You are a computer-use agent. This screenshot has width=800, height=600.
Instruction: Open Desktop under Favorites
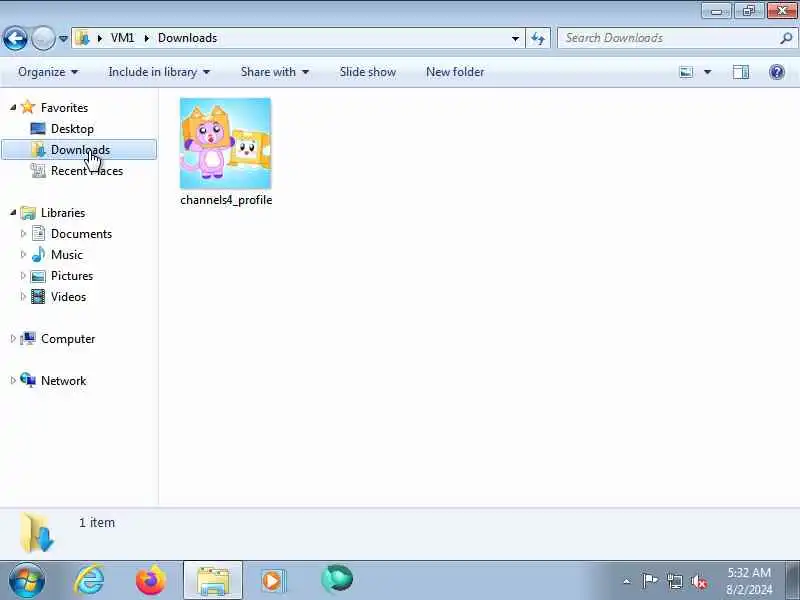tap(72, 129)
